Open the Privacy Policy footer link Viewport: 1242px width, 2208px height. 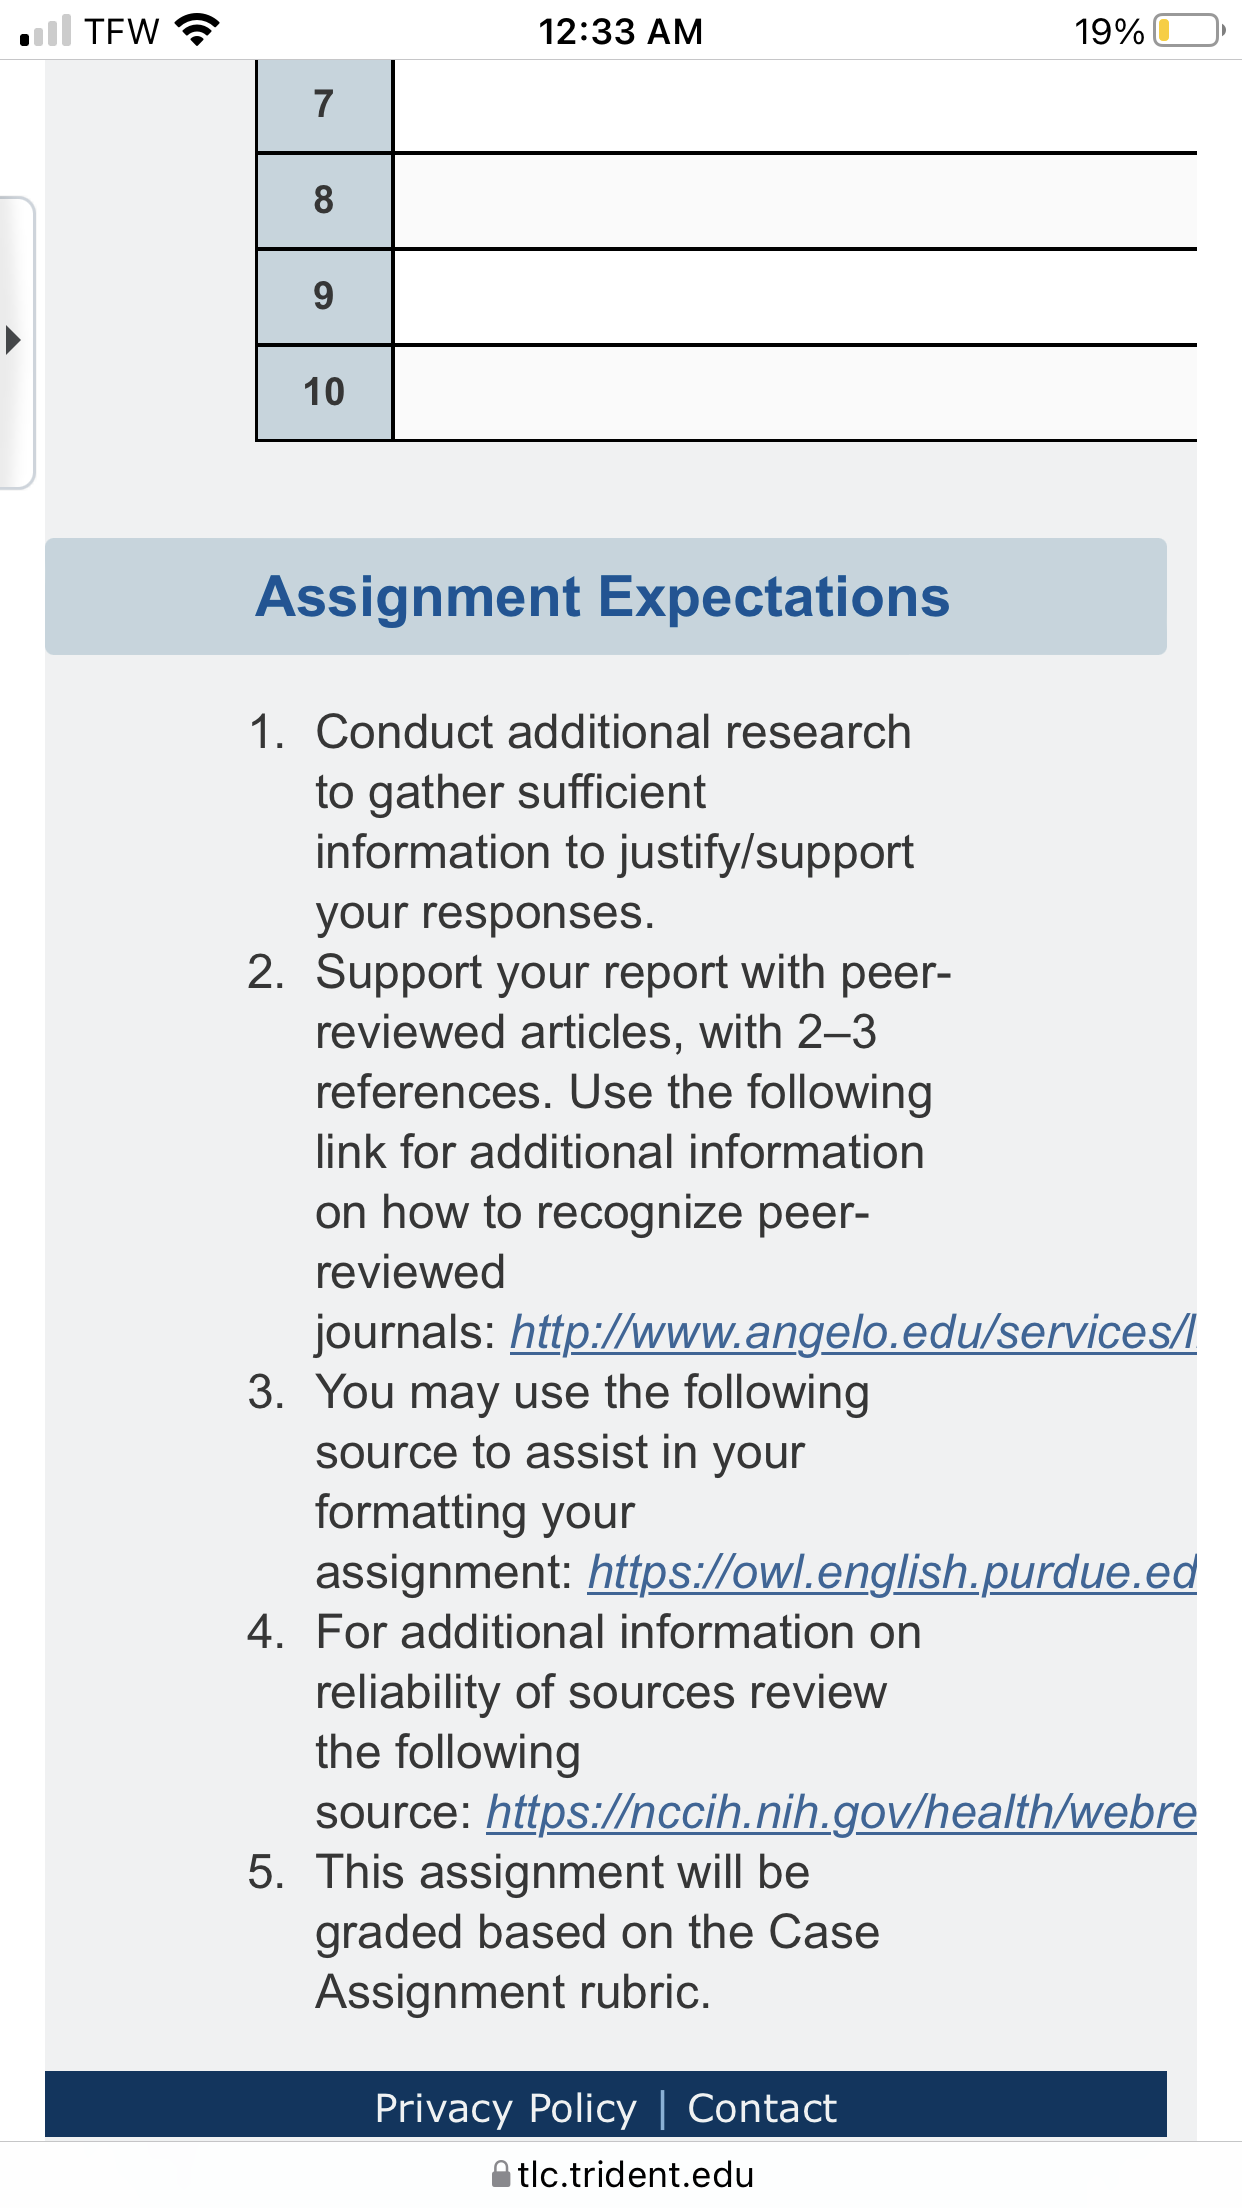pyautogui.click(x=505, y=2108)
